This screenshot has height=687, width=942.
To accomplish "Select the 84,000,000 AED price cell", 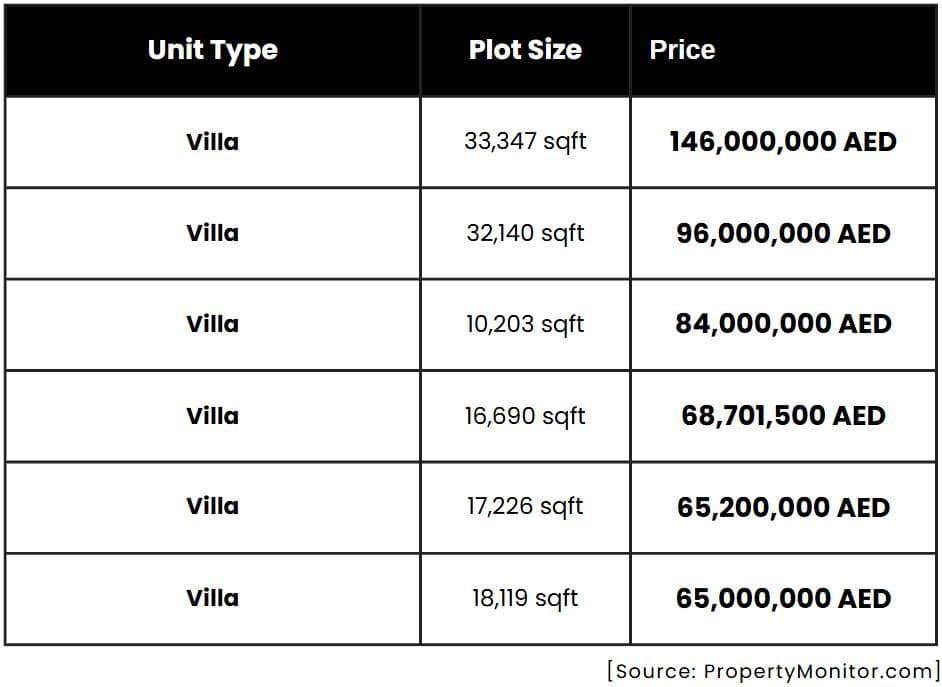I will (x=783, y=324).
